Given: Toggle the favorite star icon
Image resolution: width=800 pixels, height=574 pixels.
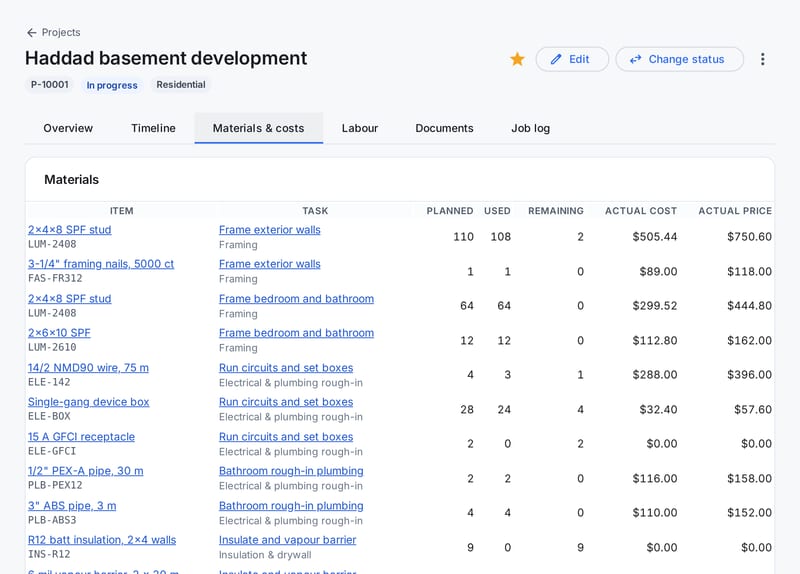Looking at the screenshot, I should click(517, 59).
